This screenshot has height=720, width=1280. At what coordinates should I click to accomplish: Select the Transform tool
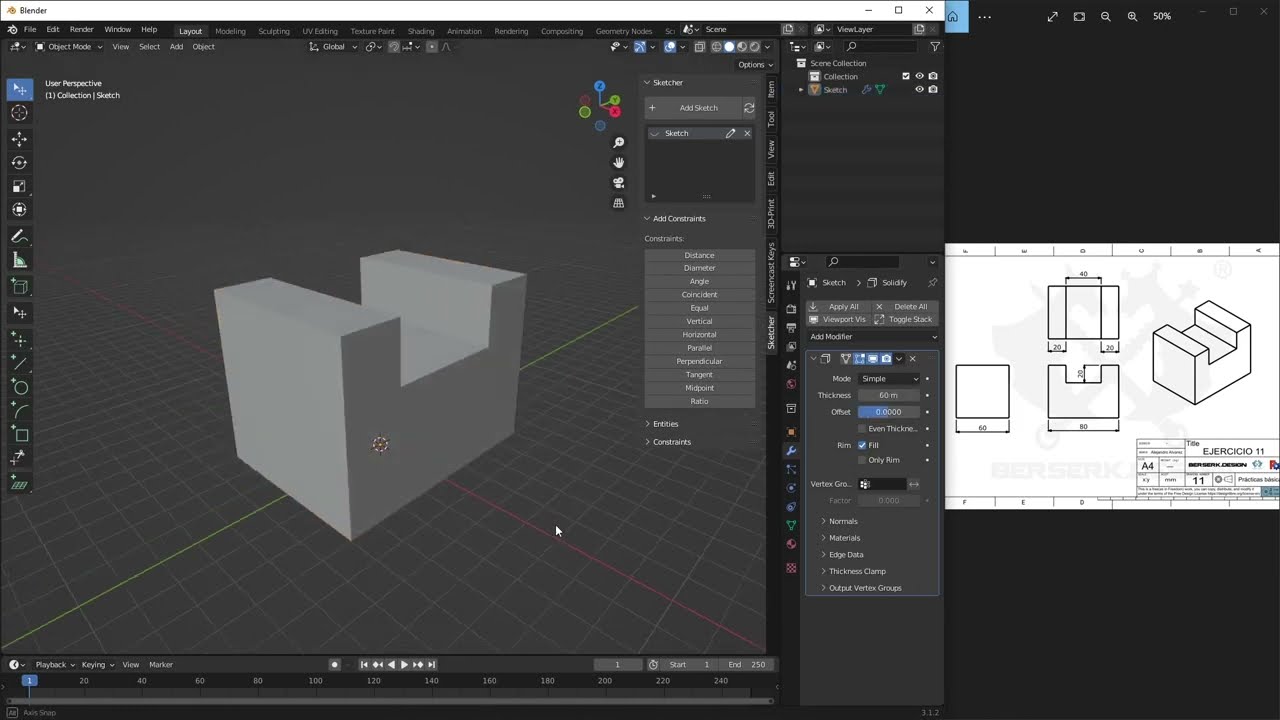pyautogui.click(x=19, y=209)
